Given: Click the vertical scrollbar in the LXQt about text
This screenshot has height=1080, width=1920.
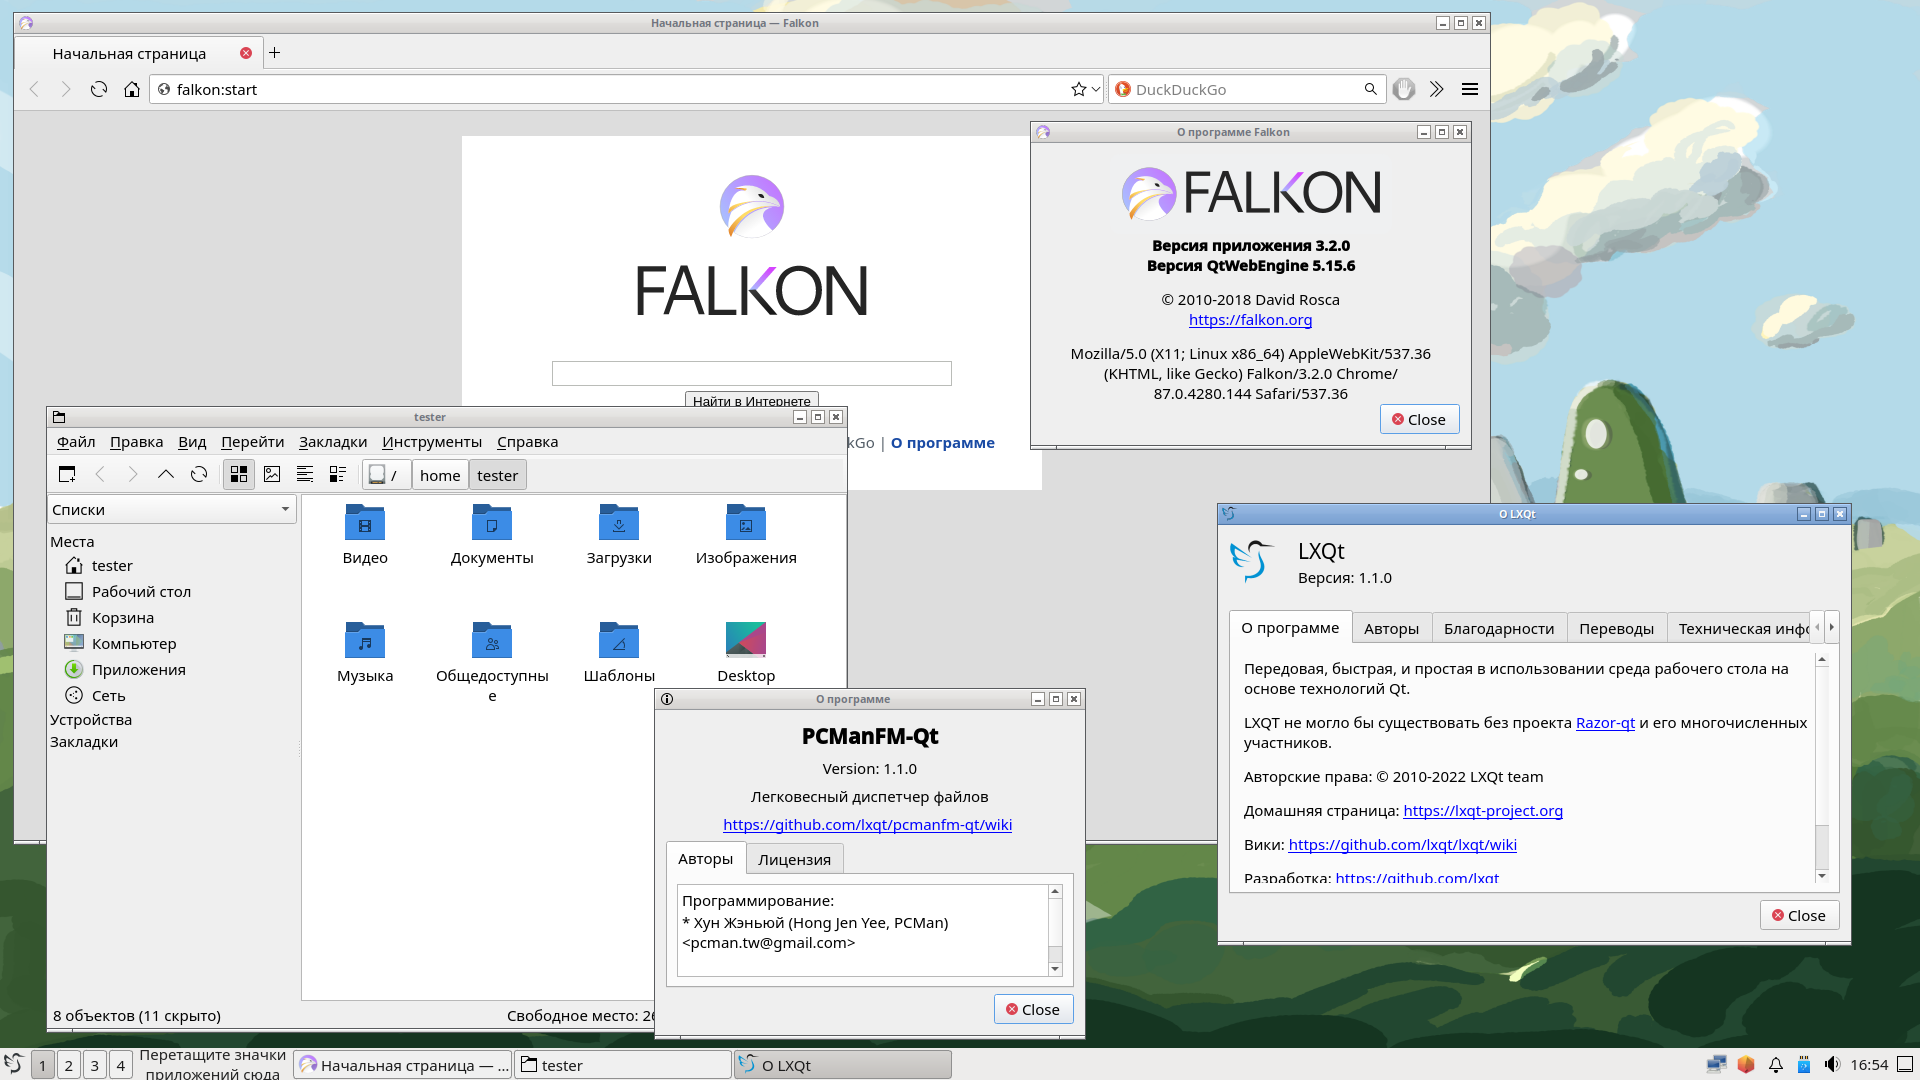Looking at the screenshot, I should click(x=1822, y=767).
